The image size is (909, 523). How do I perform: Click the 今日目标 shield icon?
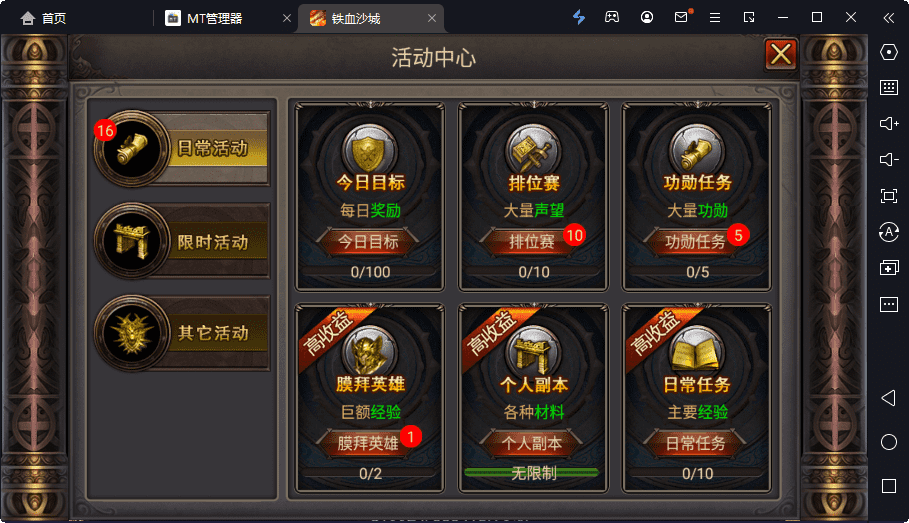369,150
